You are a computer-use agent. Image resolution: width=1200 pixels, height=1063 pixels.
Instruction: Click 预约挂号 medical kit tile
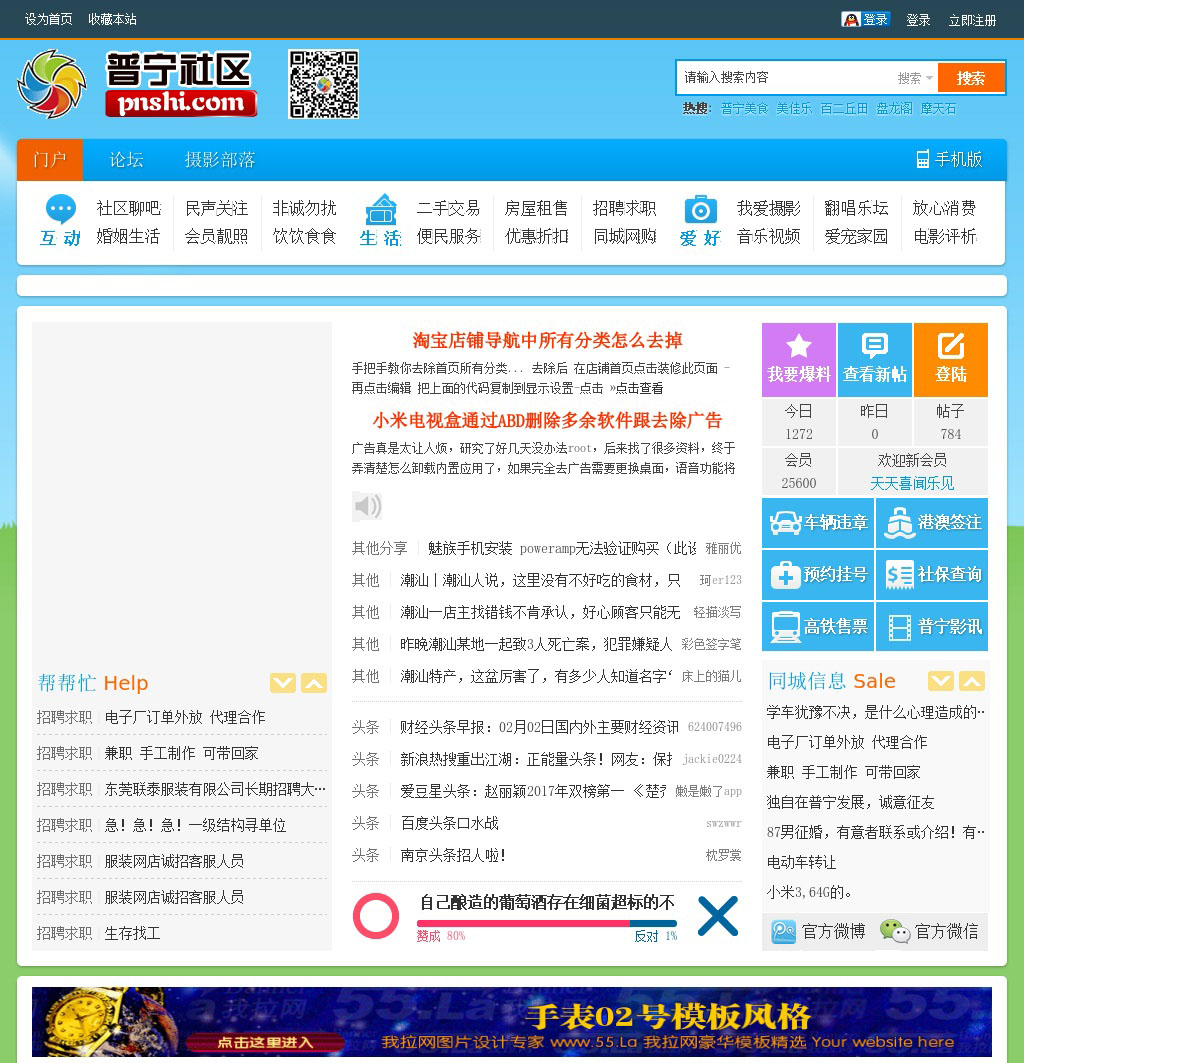click(818, 575)
